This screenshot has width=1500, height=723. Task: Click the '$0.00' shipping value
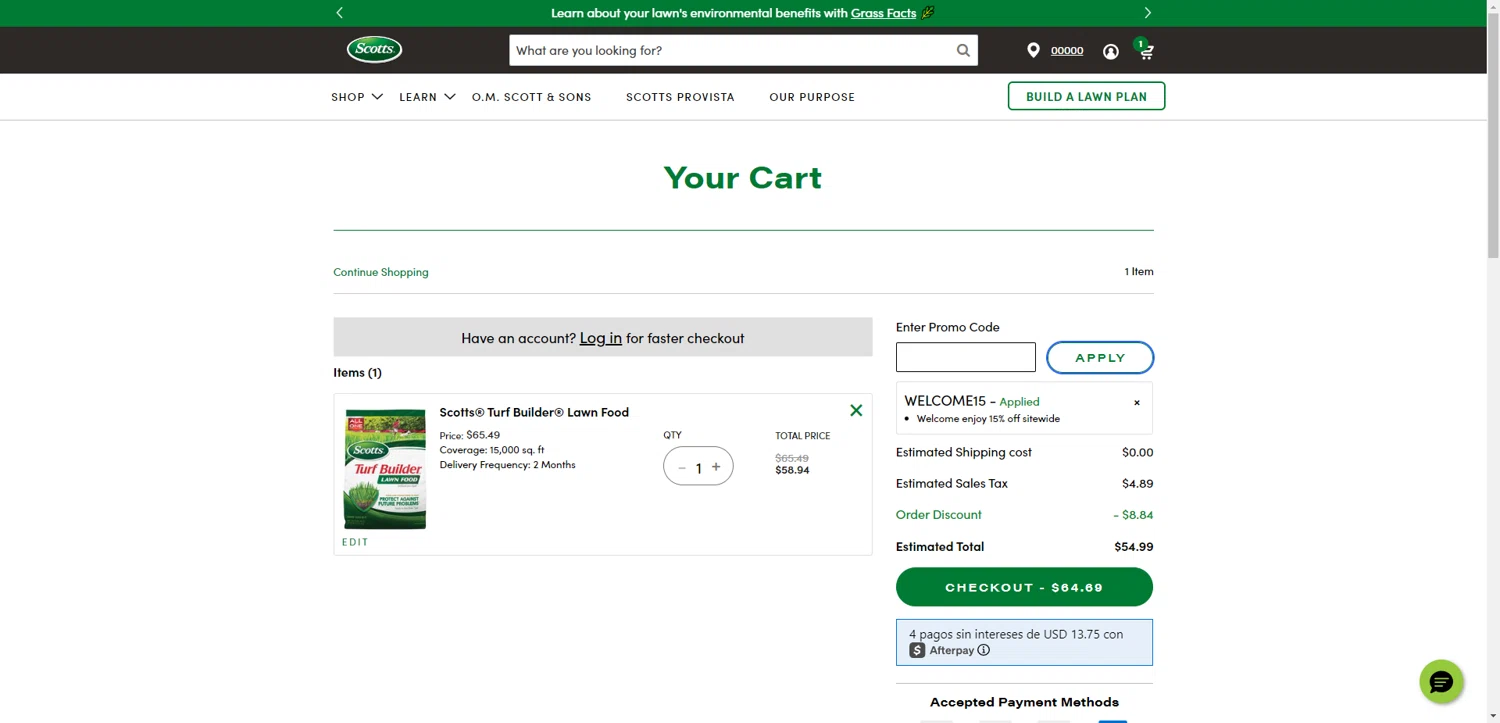[1138, 452]
